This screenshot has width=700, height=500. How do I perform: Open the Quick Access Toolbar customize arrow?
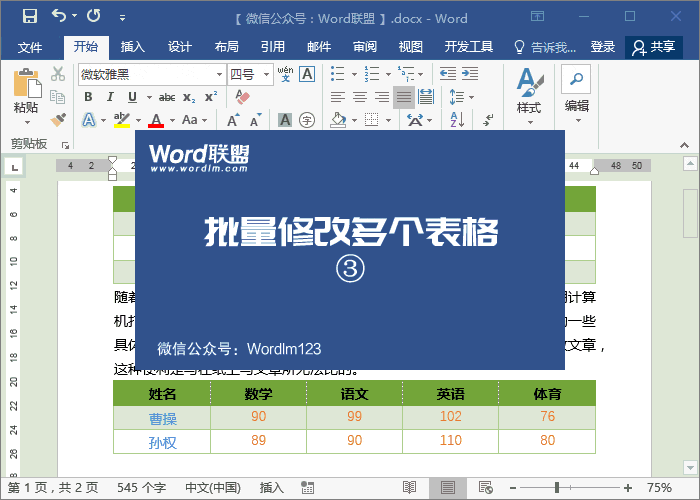(122, 18)
